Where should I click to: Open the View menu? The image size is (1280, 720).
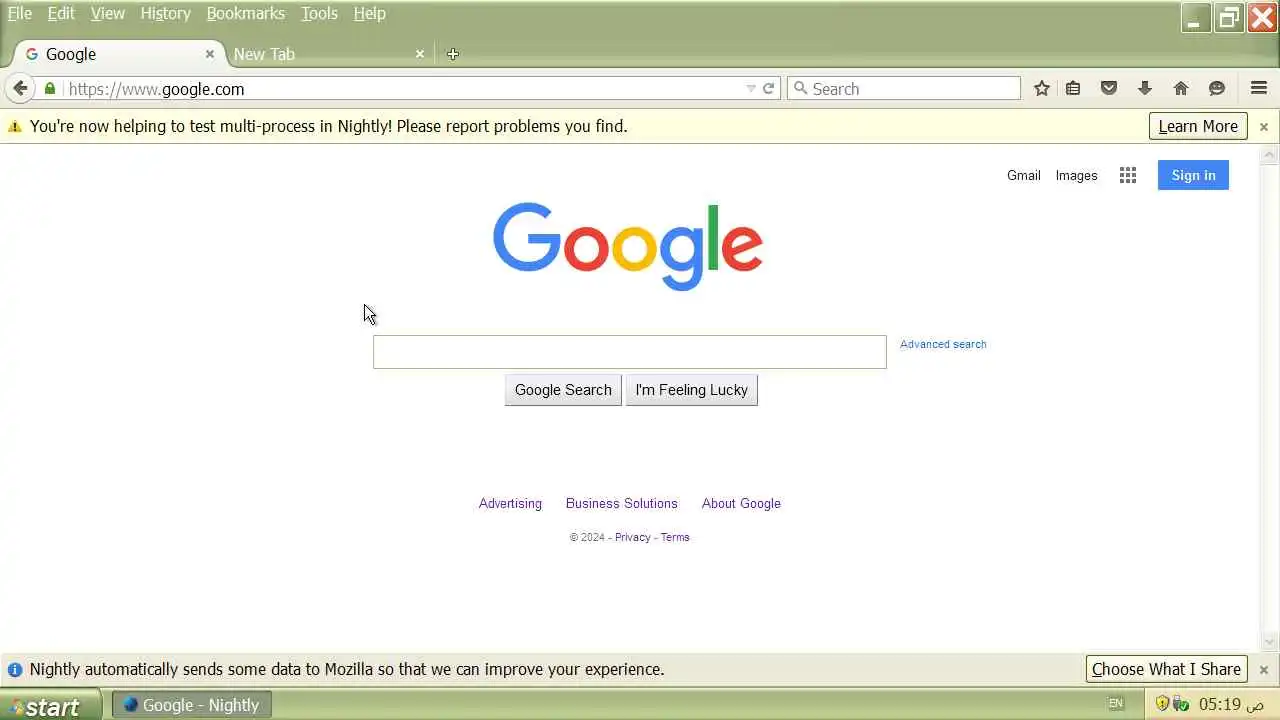click(x=108, y=13)
